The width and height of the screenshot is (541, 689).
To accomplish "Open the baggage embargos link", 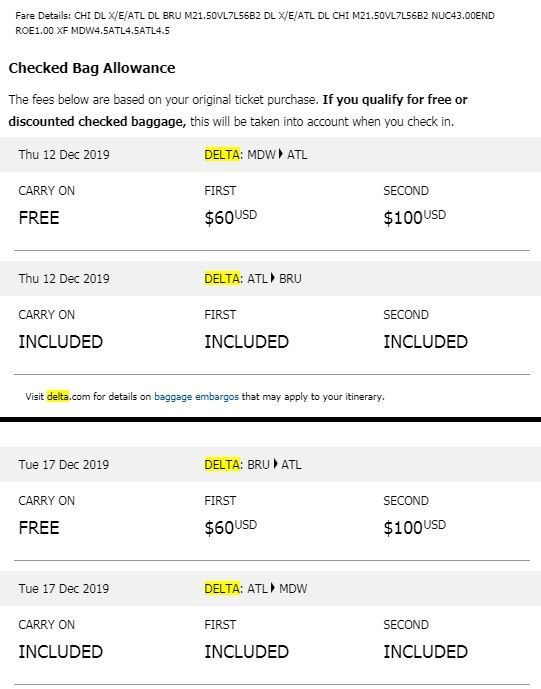I will point(196,397).
